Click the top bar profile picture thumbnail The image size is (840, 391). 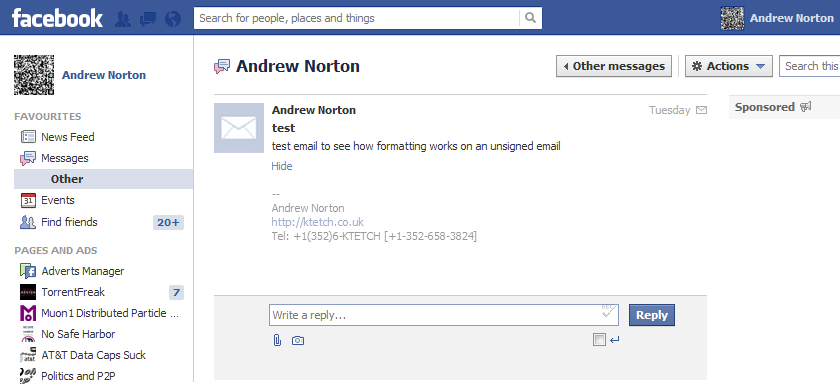[x=732, y=18]
